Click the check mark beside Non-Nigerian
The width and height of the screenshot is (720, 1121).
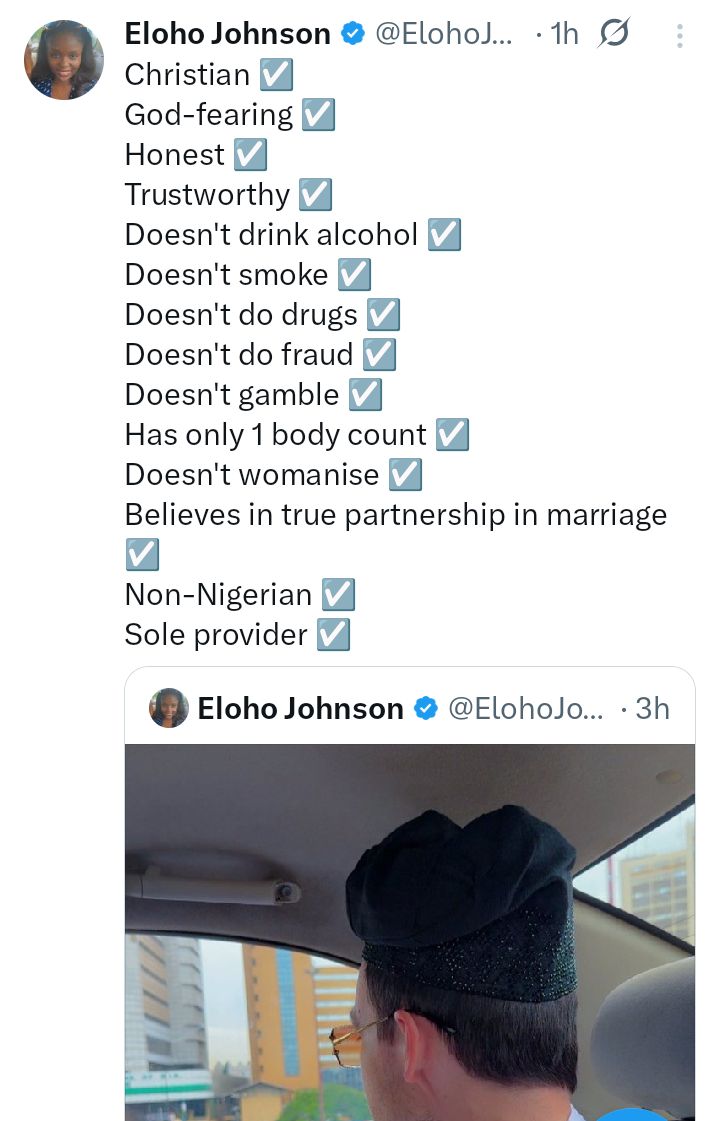tap(338, 595)
